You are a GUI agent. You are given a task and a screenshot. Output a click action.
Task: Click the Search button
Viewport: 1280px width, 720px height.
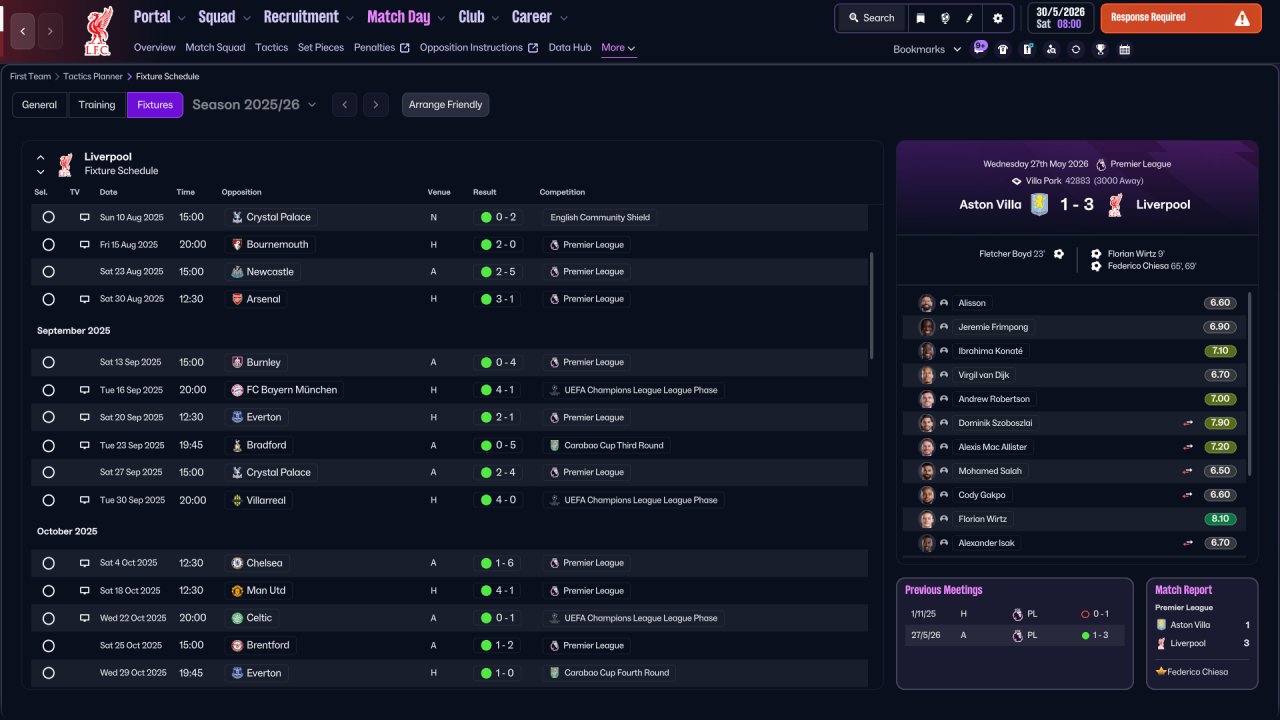tap(870, 18)
